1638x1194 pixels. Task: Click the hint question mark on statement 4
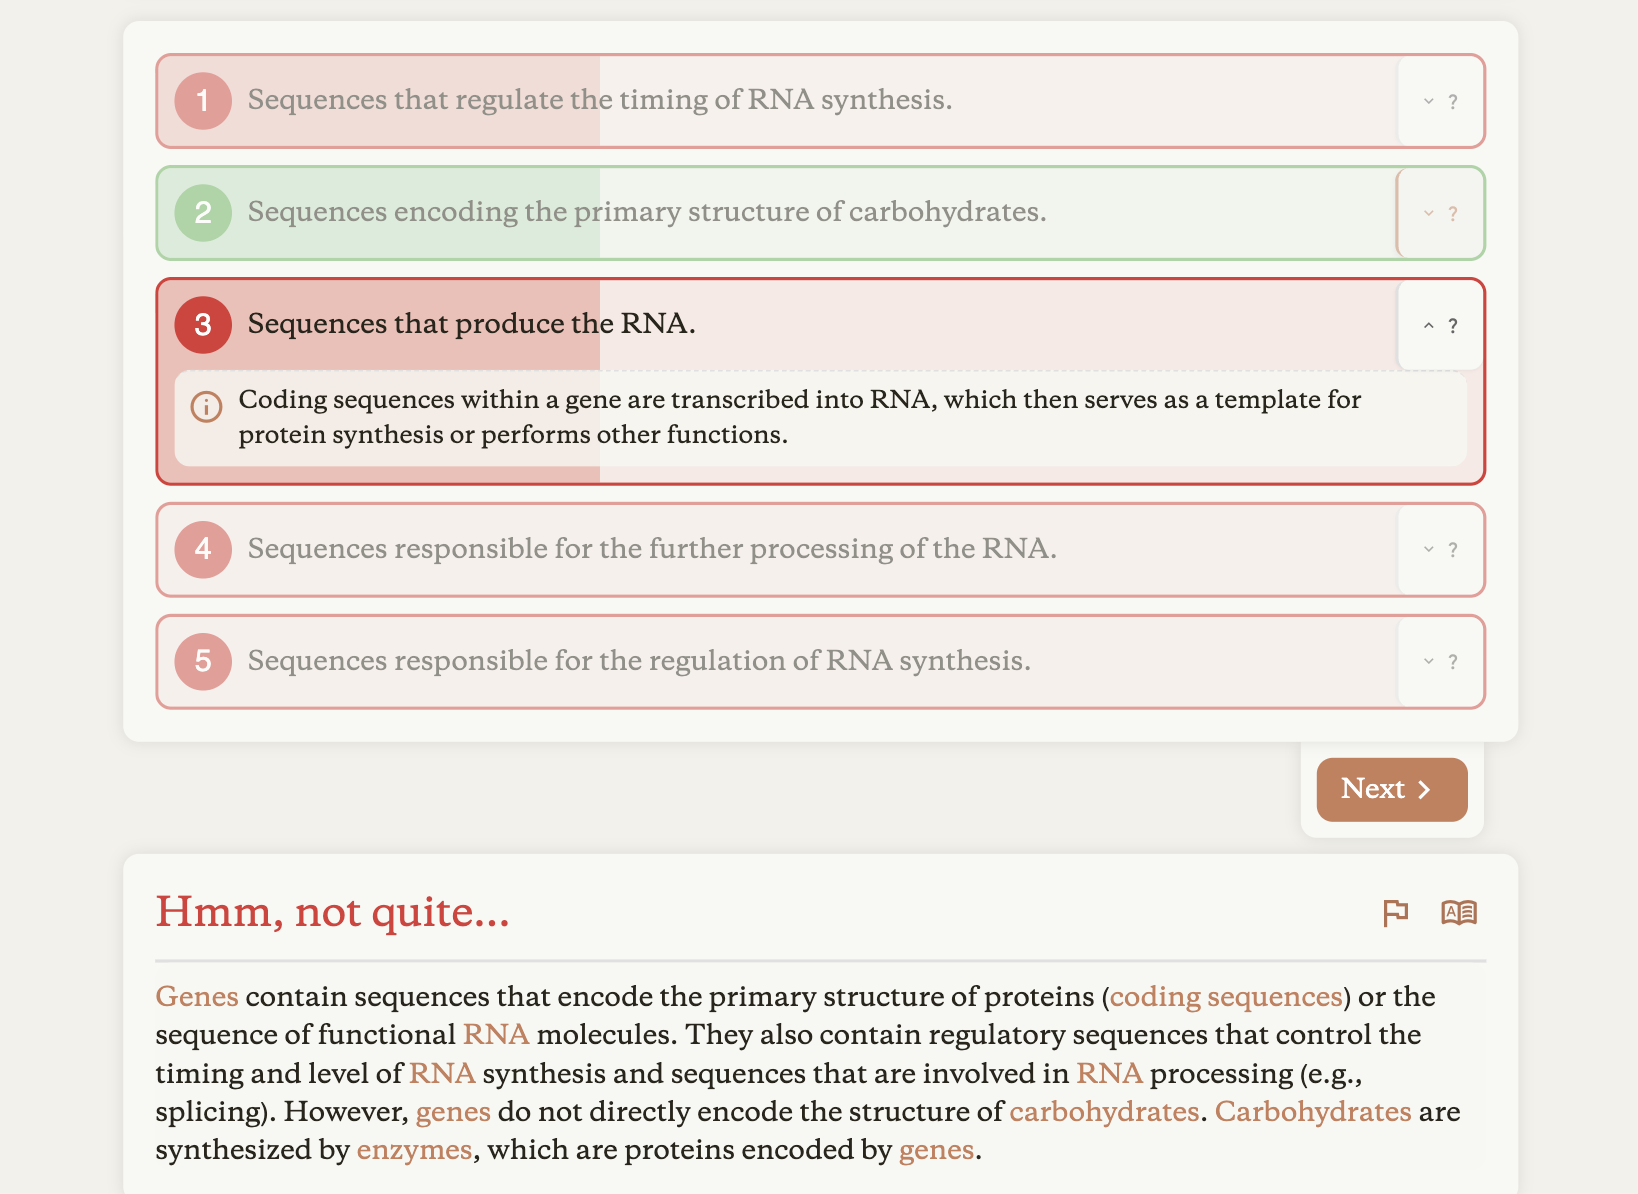coord(1453,549)
